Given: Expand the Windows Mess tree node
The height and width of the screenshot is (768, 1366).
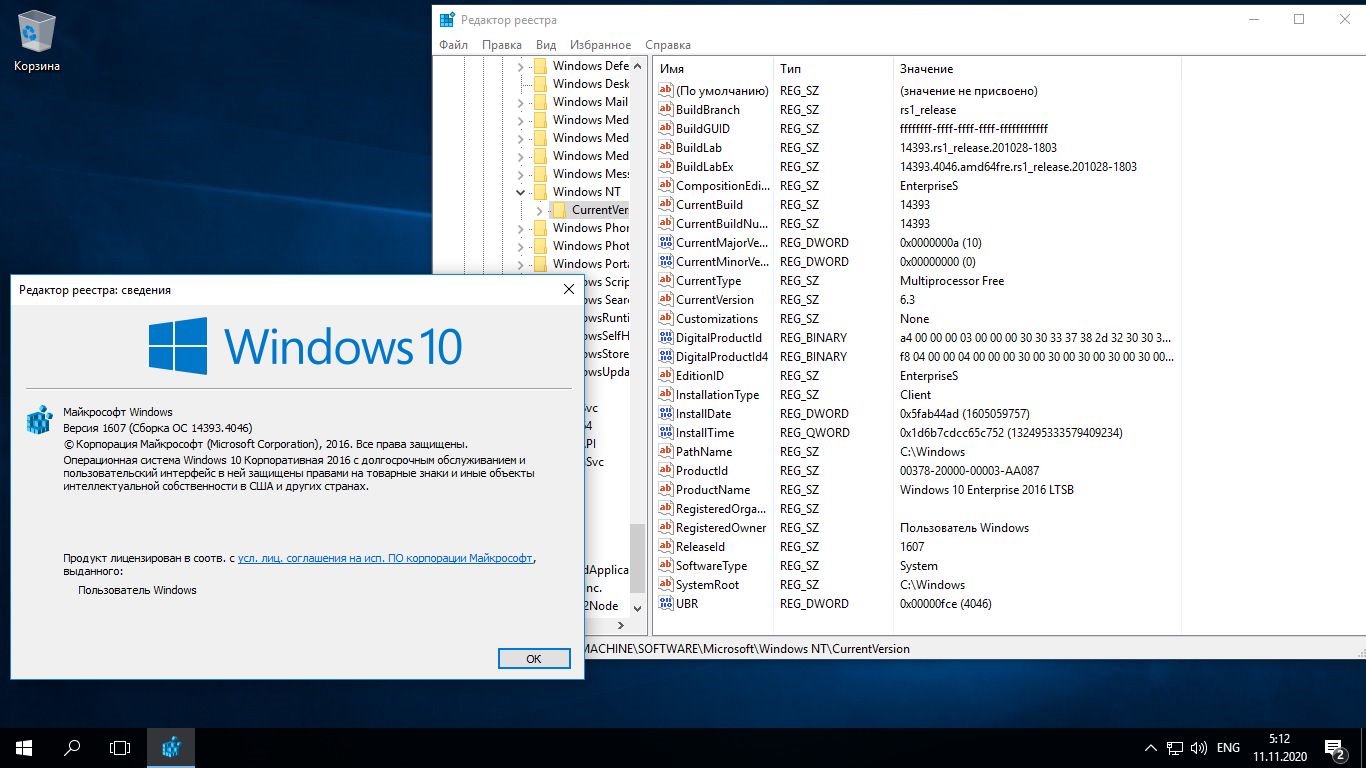Looking at the screenshot, I should coord(520,174).
